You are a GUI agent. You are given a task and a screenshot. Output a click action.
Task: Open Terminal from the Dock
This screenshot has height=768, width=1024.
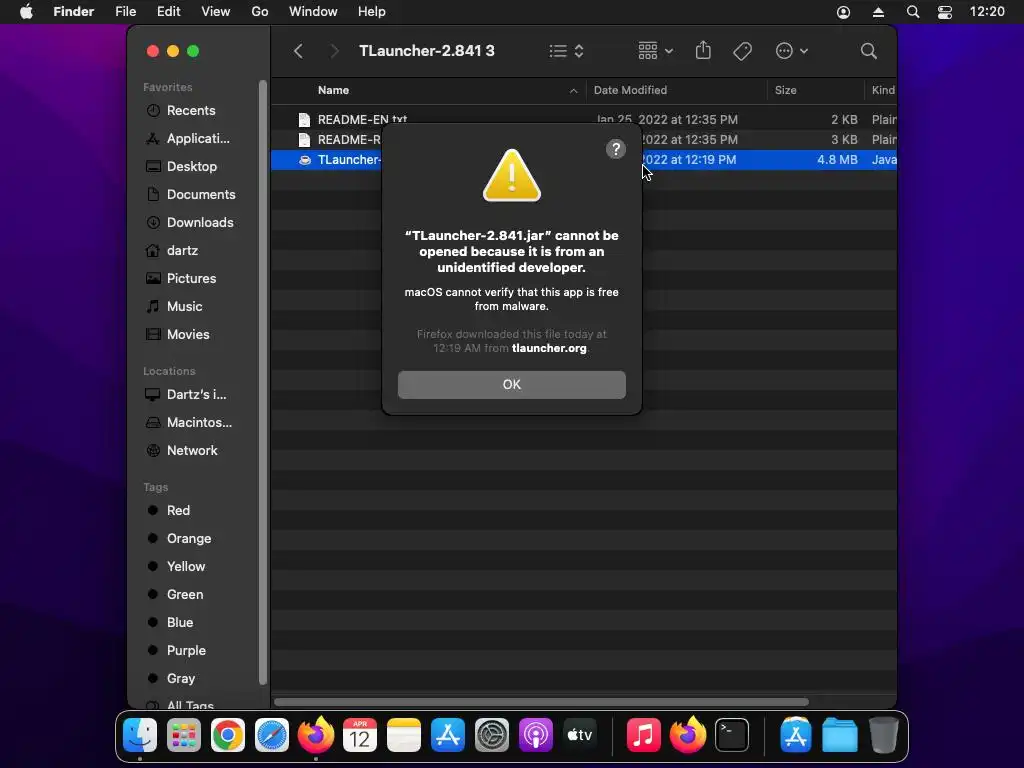[731, 735]
